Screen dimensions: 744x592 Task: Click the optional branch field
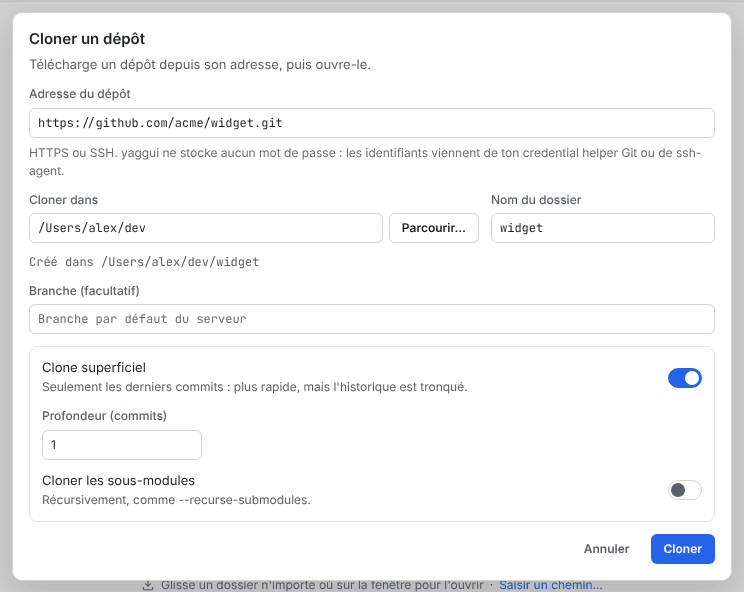pos(372,319)
